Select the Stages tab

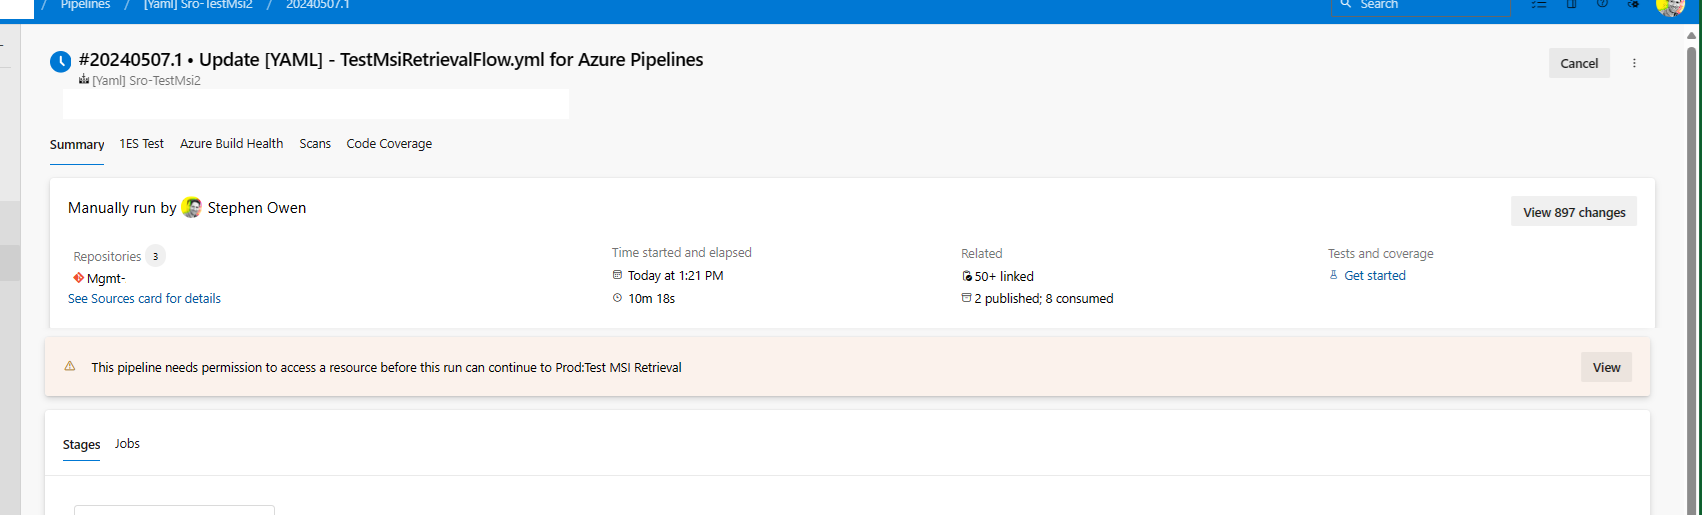tap(81, 444)
